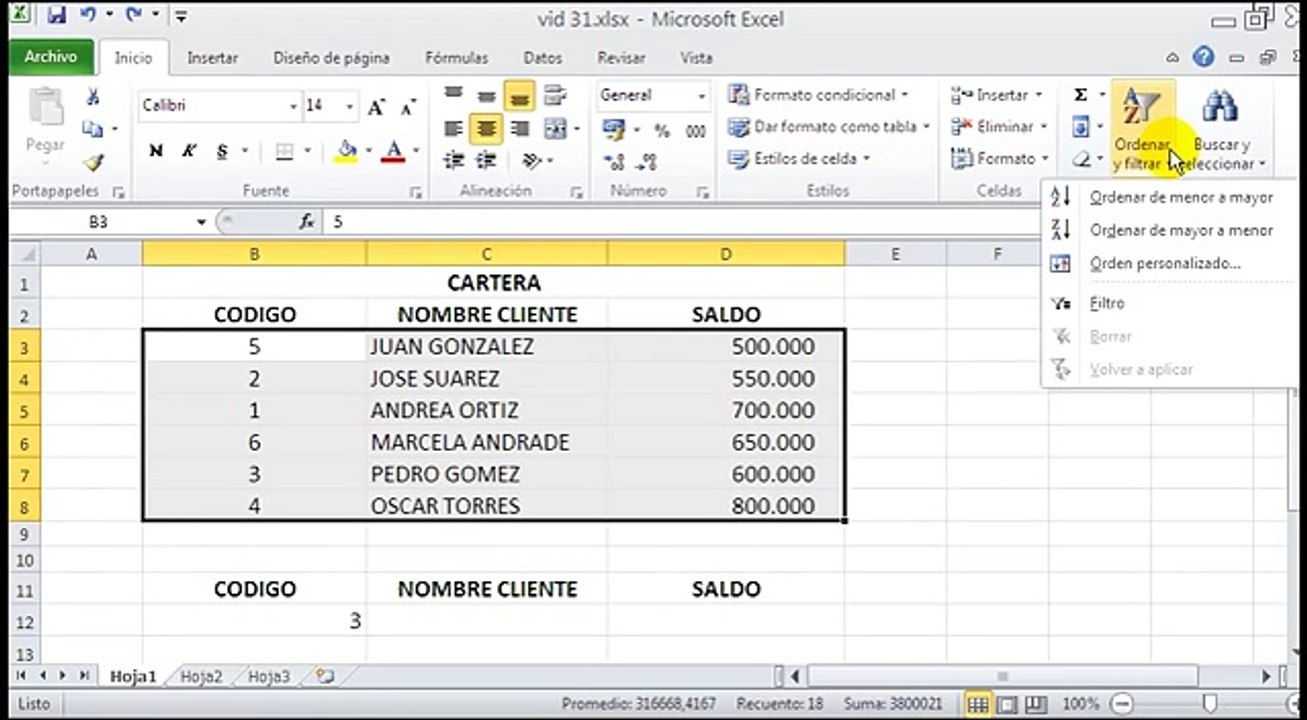Viewport: 1307px width, 720px height.
Task: Click the Formato cells button
Action: coord(999,158)
